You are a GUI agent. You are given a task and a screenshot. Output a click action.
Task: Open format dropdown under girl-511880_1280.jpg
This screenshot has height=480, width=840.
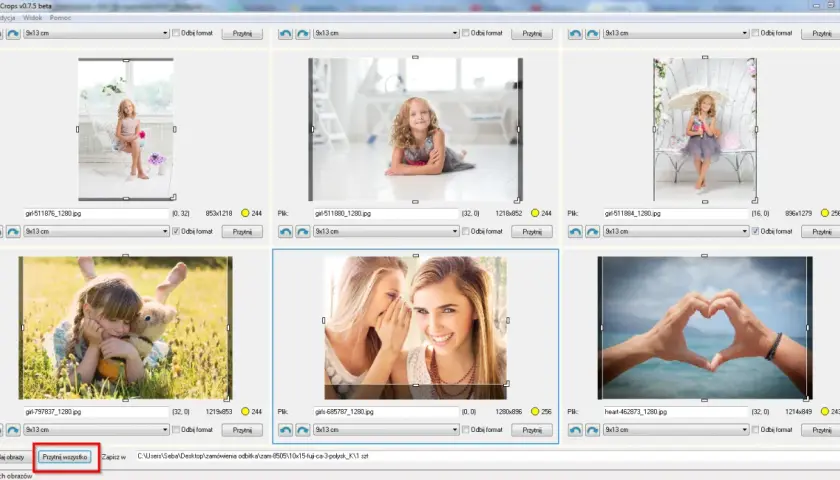386,231
